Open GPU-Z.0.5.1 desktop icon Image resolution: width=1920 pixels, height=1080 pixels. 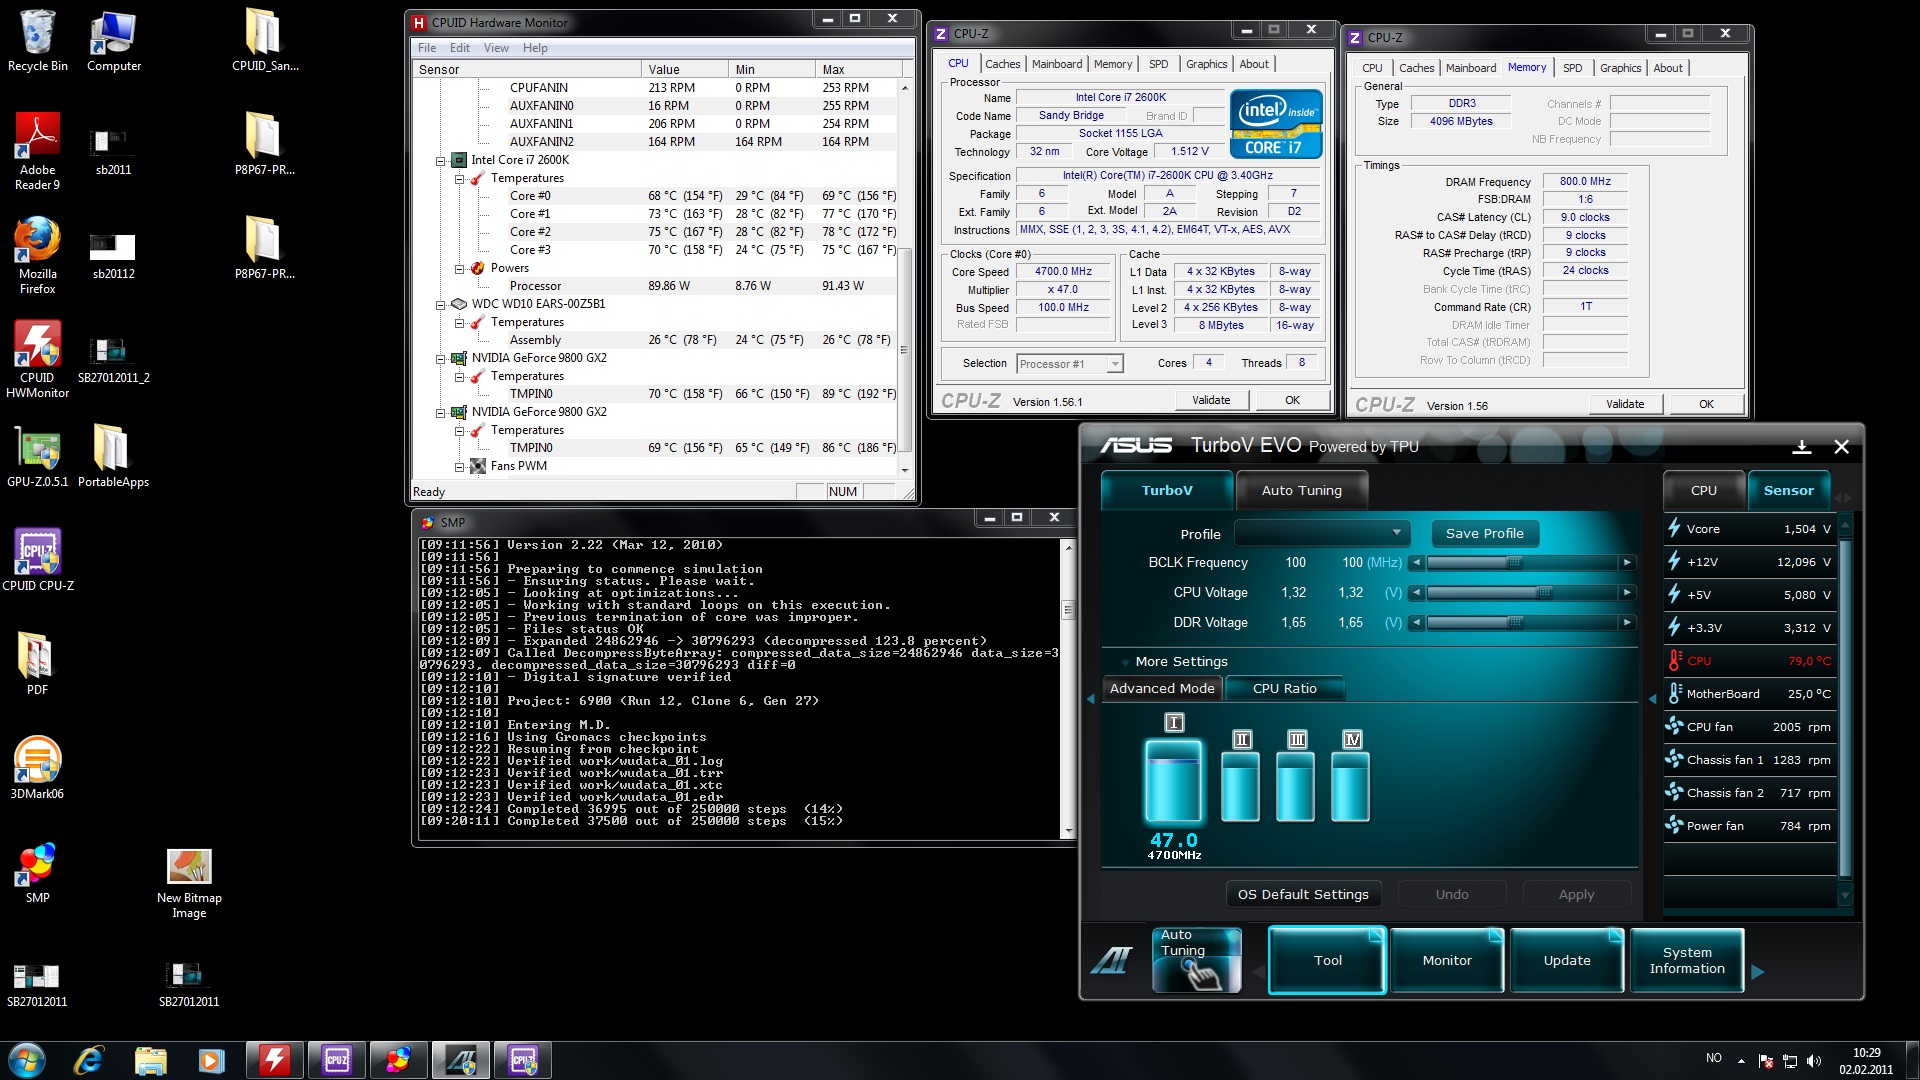tap(37, 455)
